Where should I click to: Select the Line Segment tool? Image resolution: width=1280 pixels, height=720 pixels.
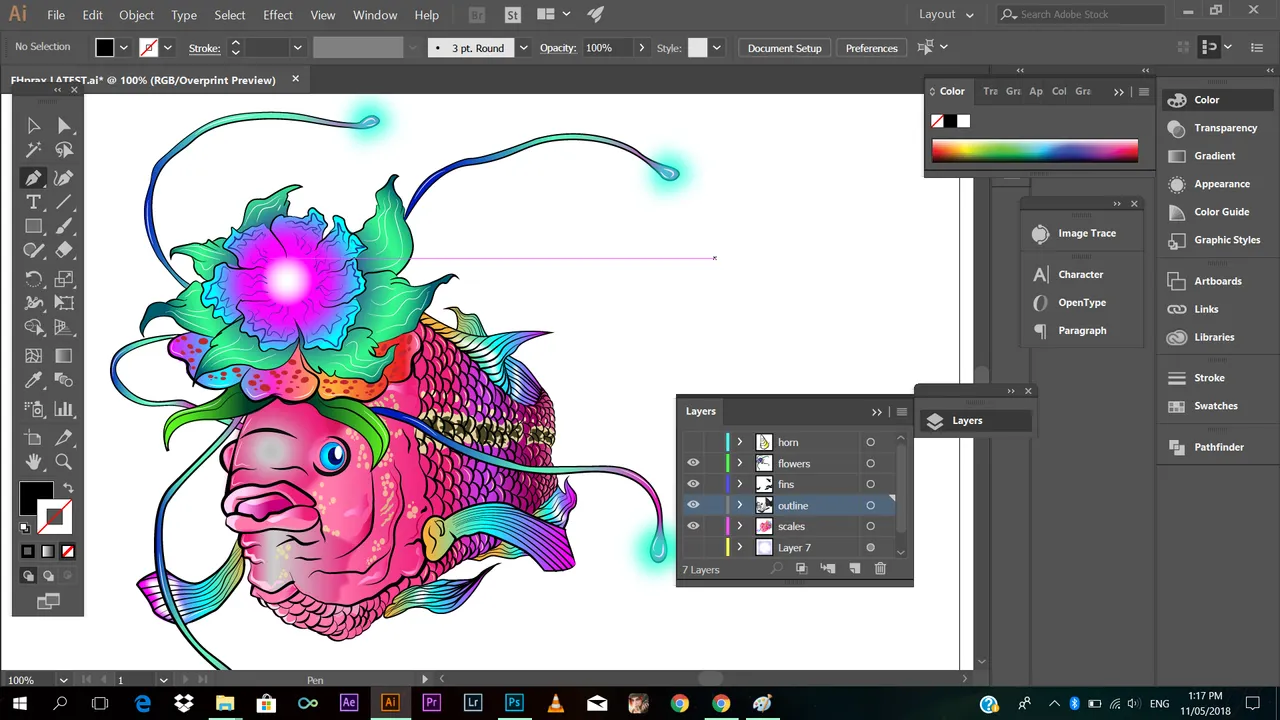(64, 202)
